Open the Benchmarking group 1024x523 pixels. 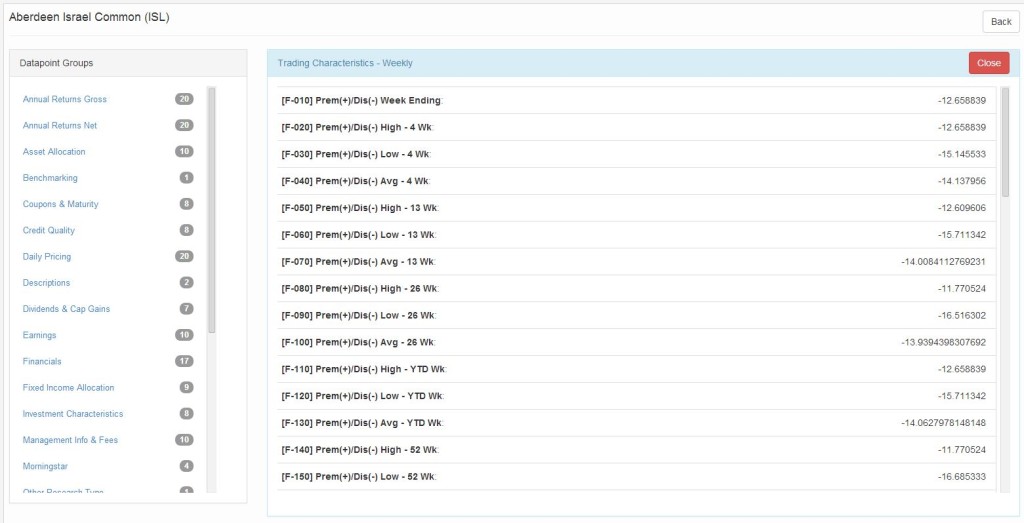pyautogui.click(x=50, y=178)
